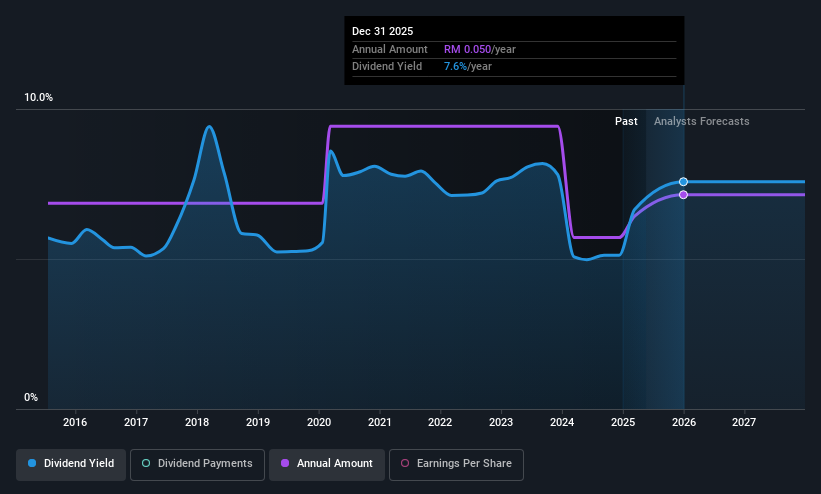Click the 7.6%/year yield value in tooltip
Screen dimensions: 821x494
468,67
